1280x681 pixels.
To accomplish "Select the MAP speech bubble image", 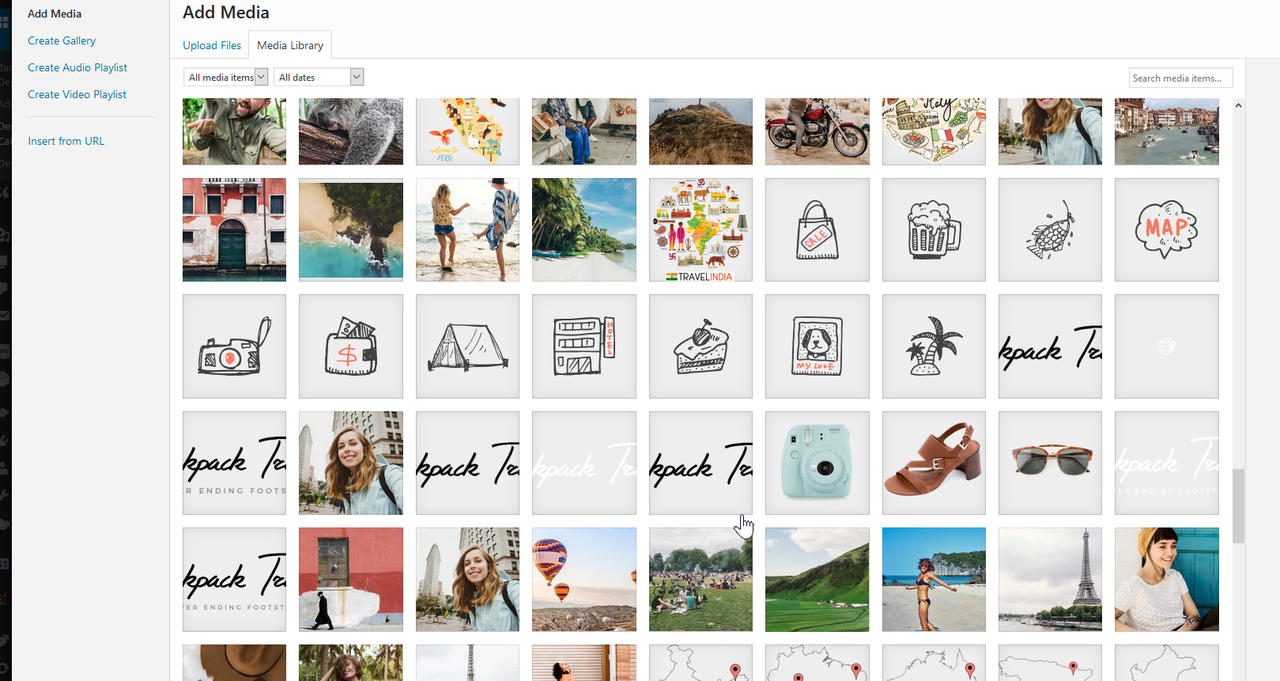I will pyautogui.click(x=1167, y=230).
